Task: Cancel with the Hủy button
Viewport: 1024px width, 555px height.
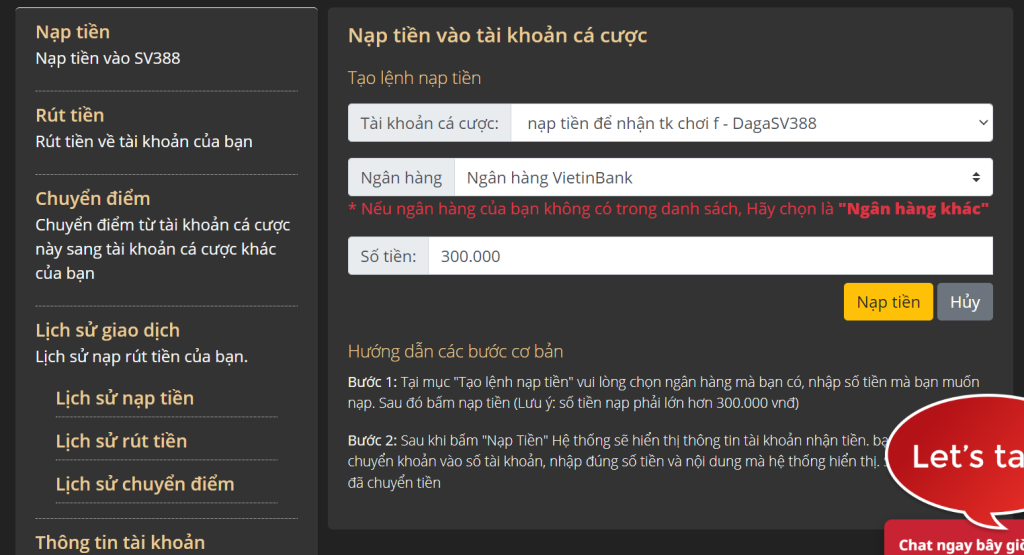Action: [x=964, y=302]
